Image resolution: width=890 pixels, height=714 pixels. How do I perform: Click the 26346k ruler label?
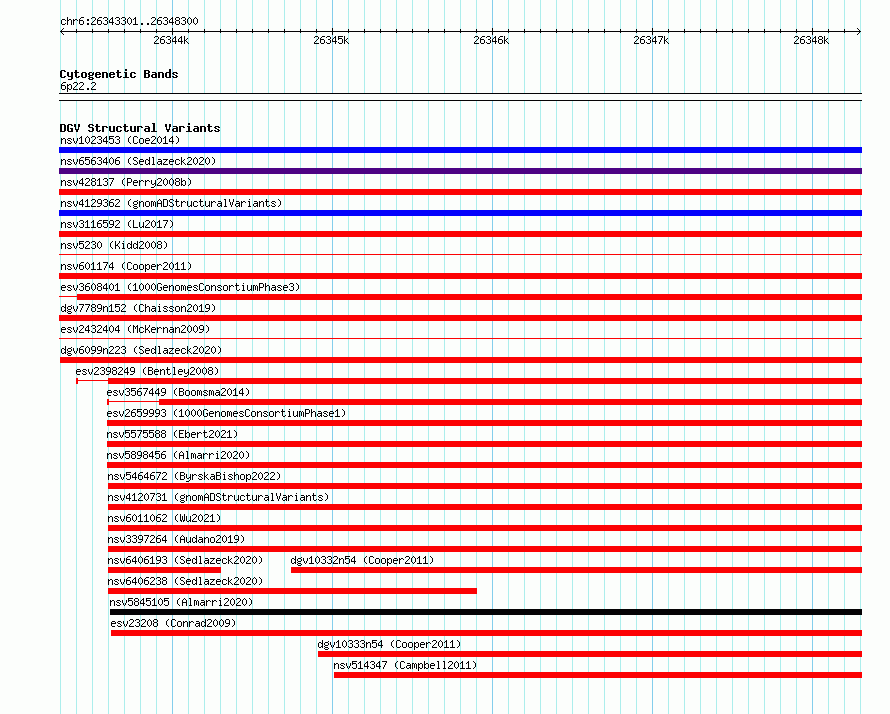492,40
